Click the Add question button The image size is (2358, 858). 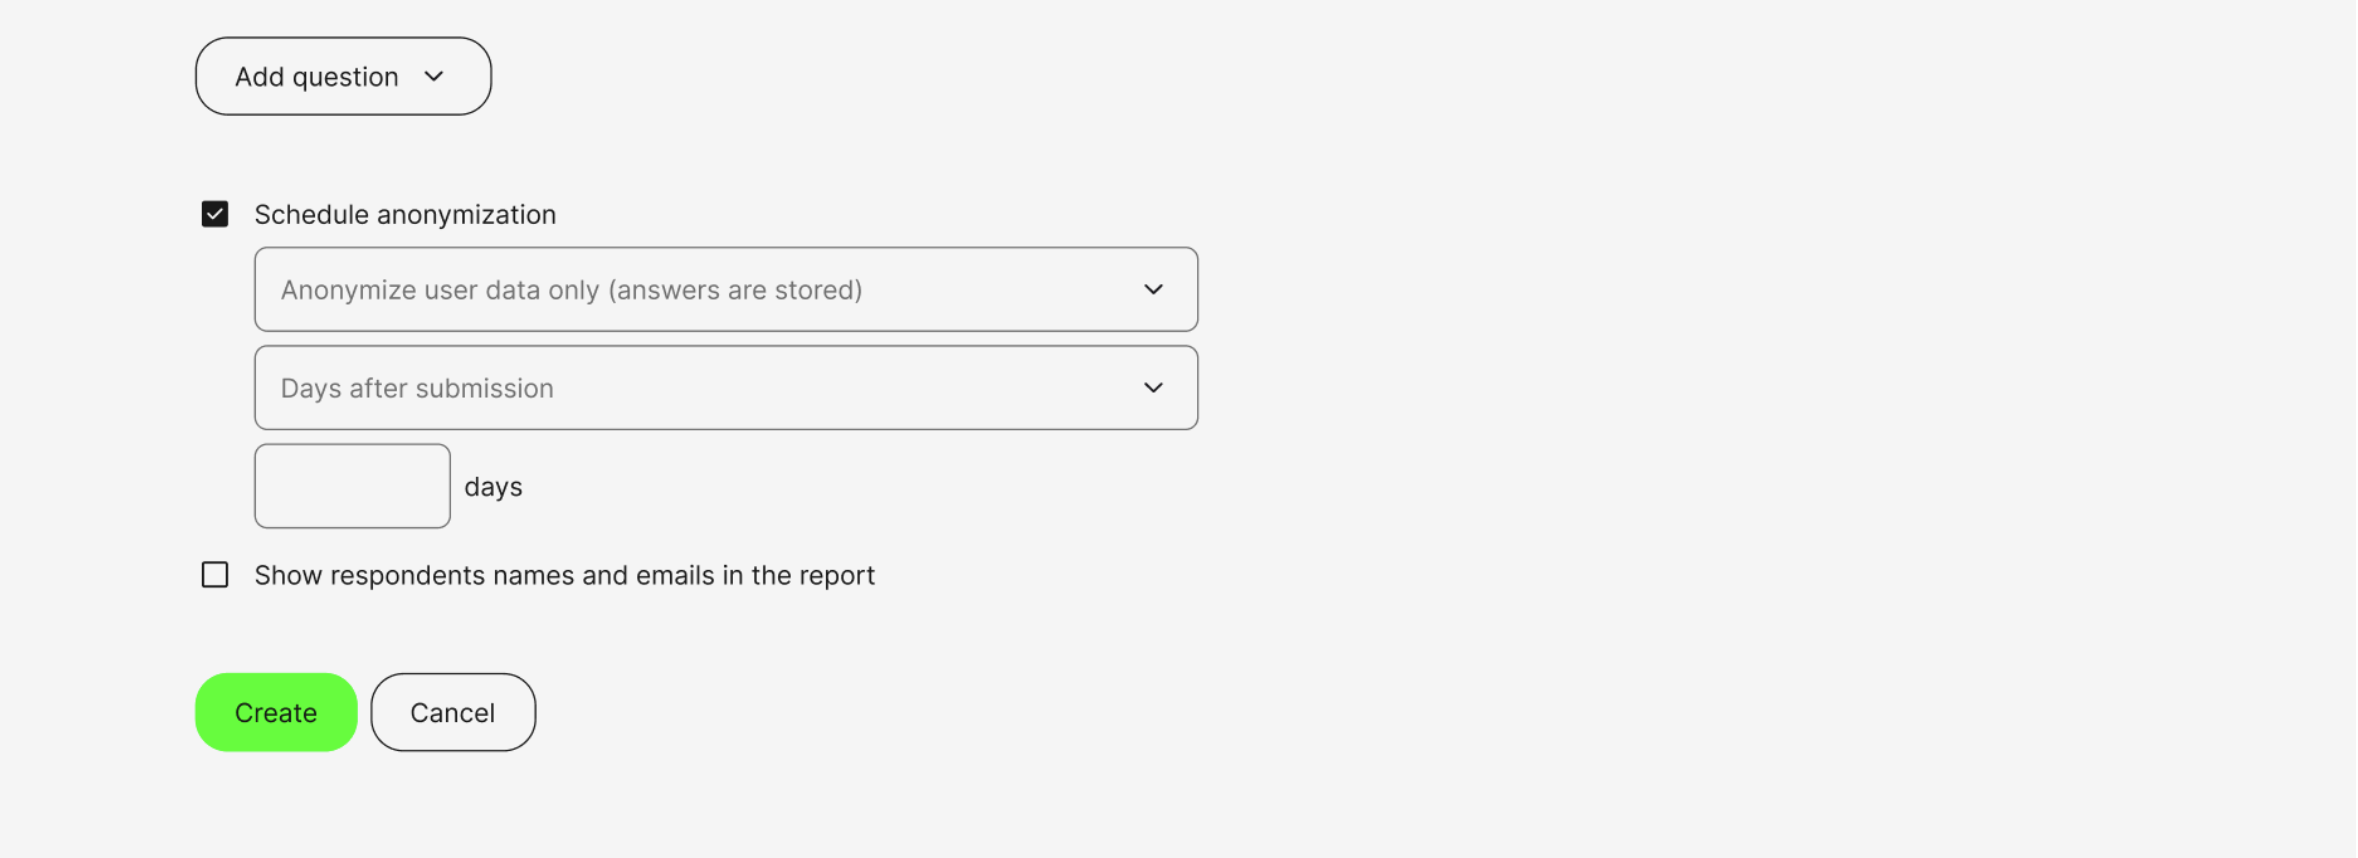343,77
